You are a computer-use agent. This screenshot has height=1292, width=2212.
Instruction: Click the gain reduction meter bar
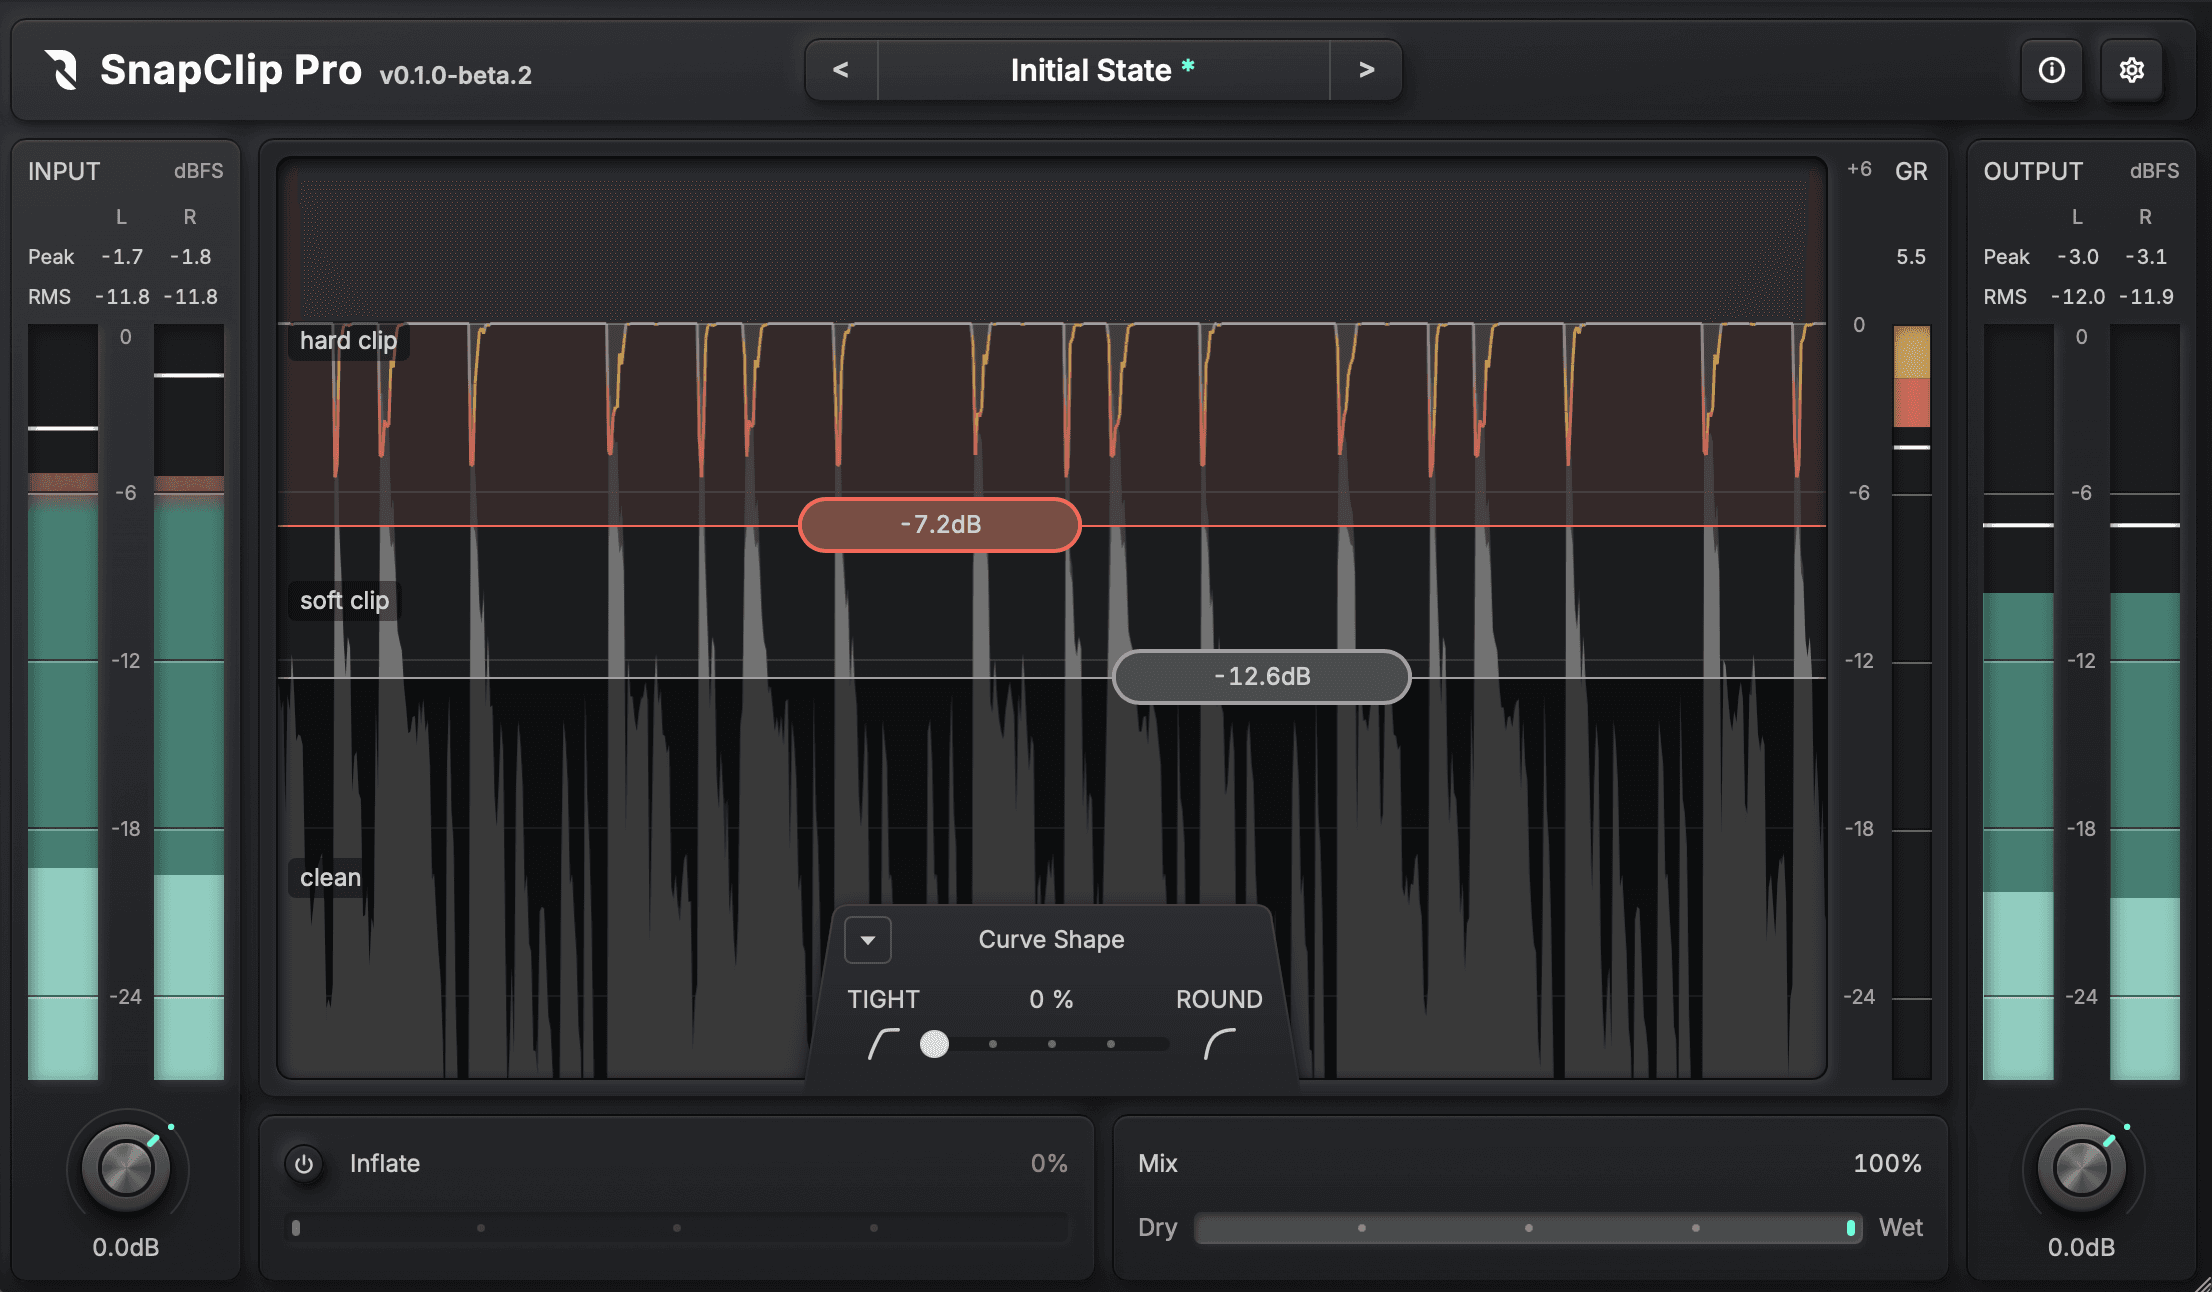(x=1912, y=702)
